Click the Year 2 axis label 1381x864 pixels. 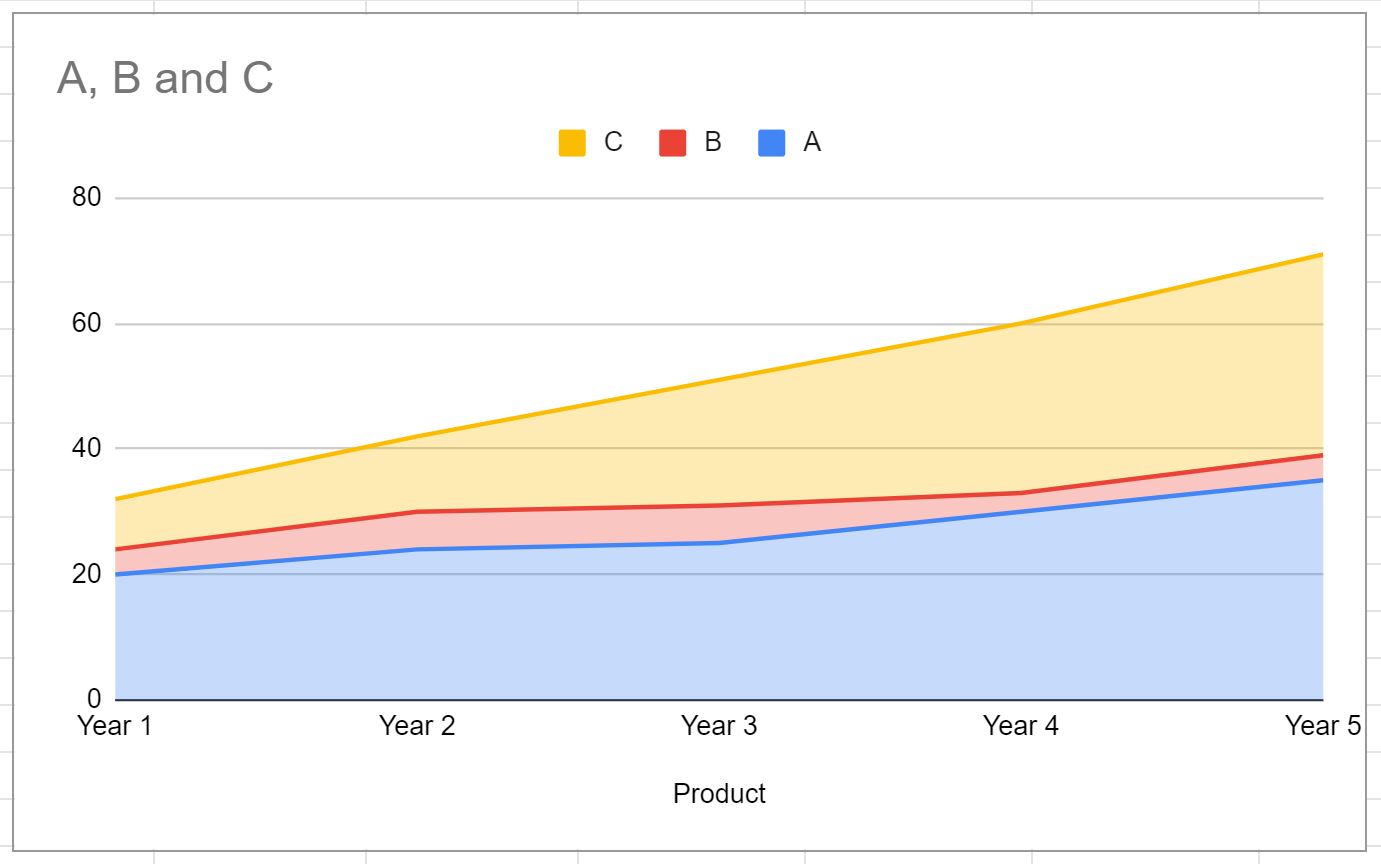417,726
